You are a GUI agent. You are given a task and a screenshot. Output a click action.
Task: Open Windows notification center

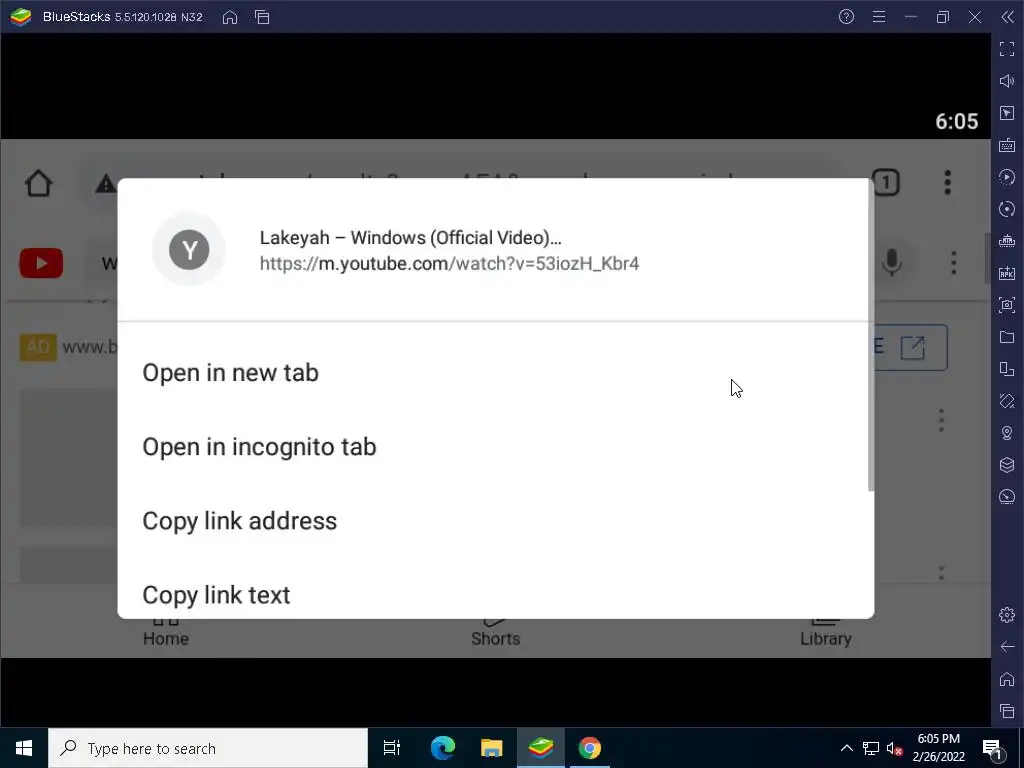tap(992, 748)
